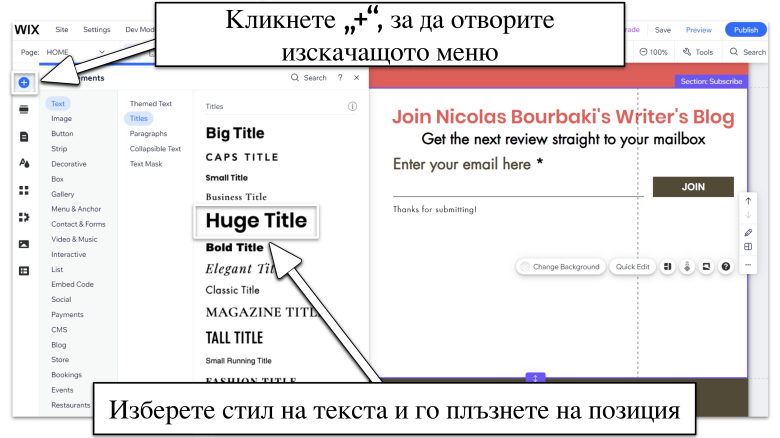The width and height of the screenshot is (780, 438).
Task: Click the JOIN button on canvas
Action: pyautogui.click(x=693, y=187)
